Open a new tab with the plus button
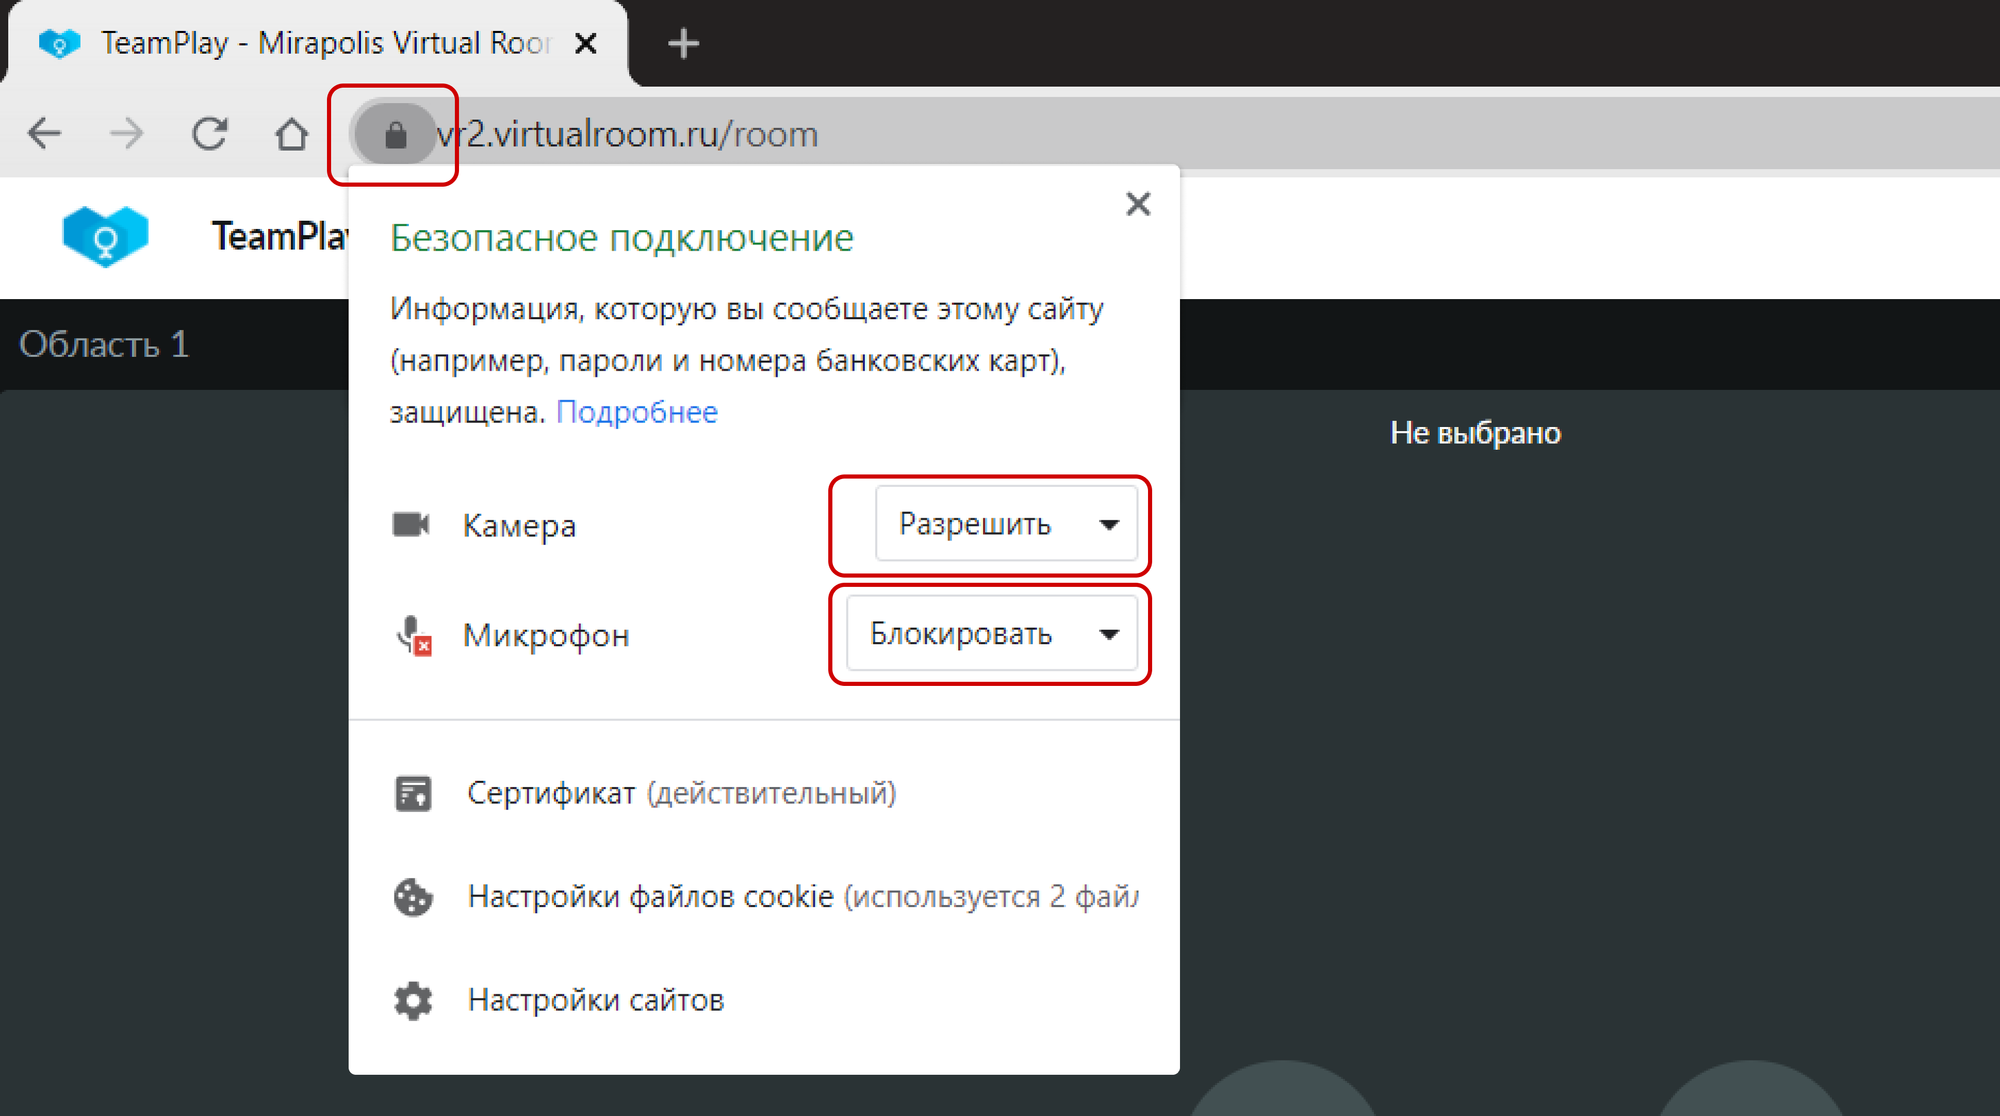The width and height of the screenshot is (2000, 1116). [683, 43]
